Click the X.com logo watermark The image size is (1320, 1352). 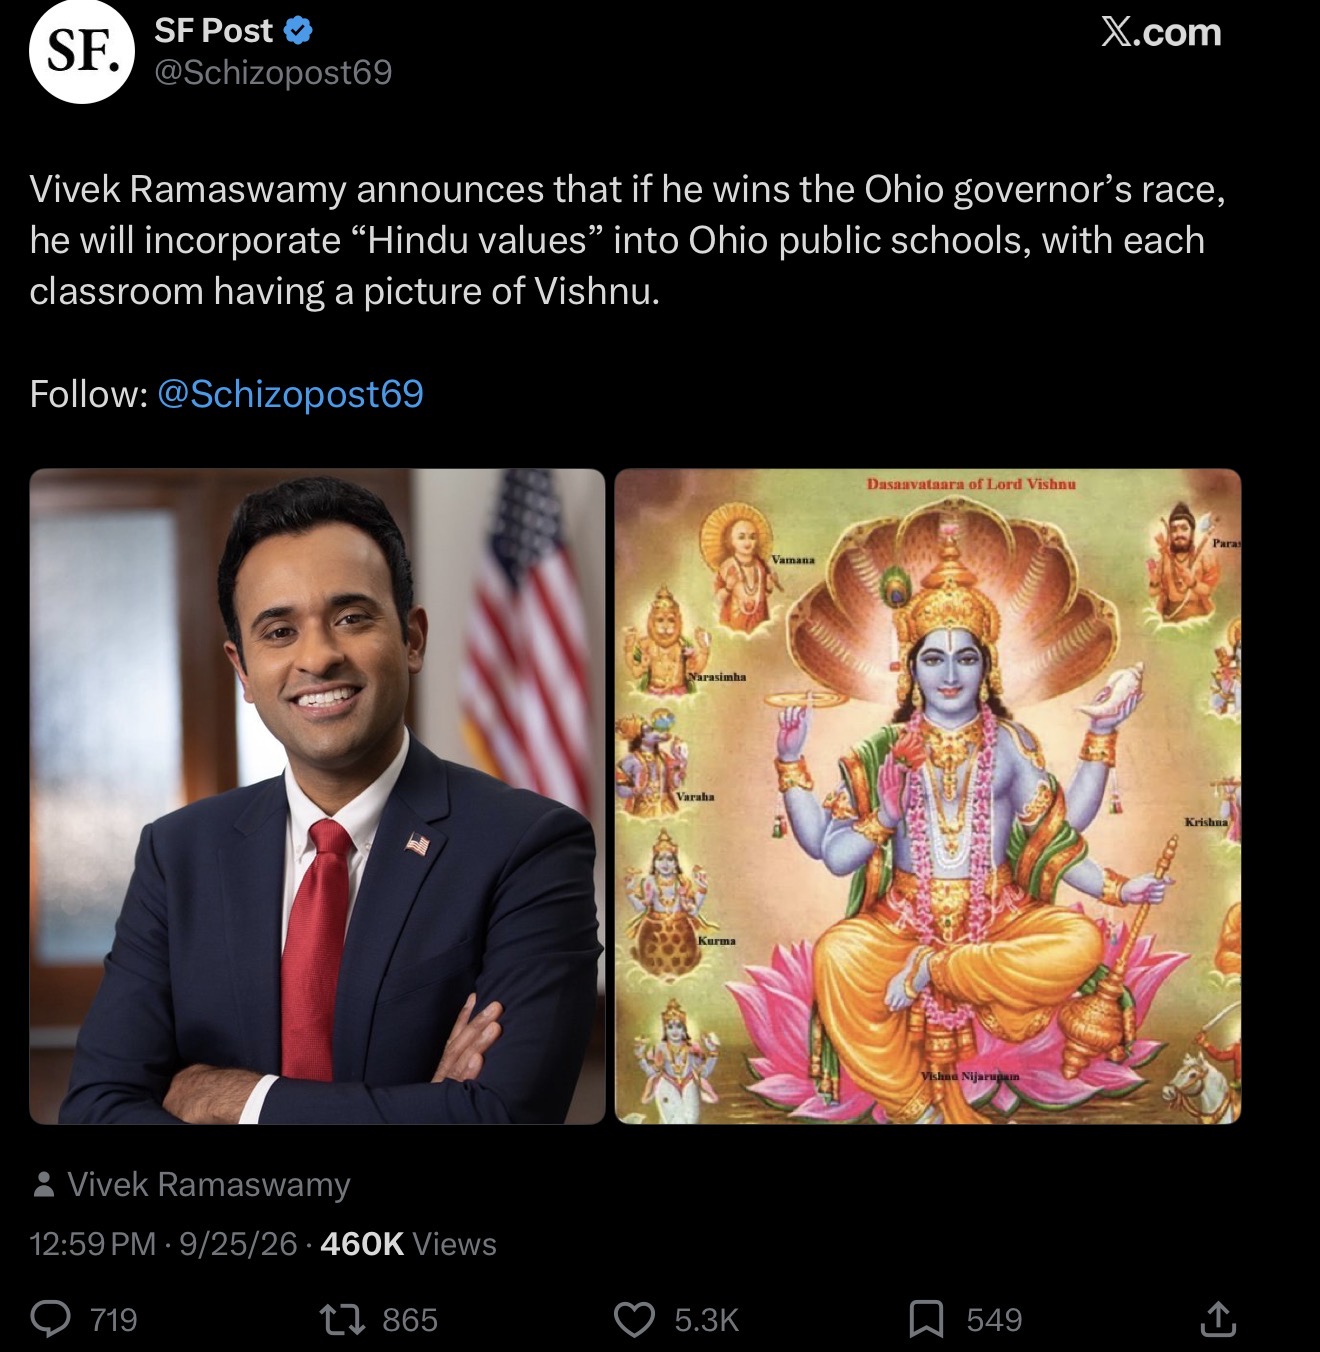[x=1160, y=33]
